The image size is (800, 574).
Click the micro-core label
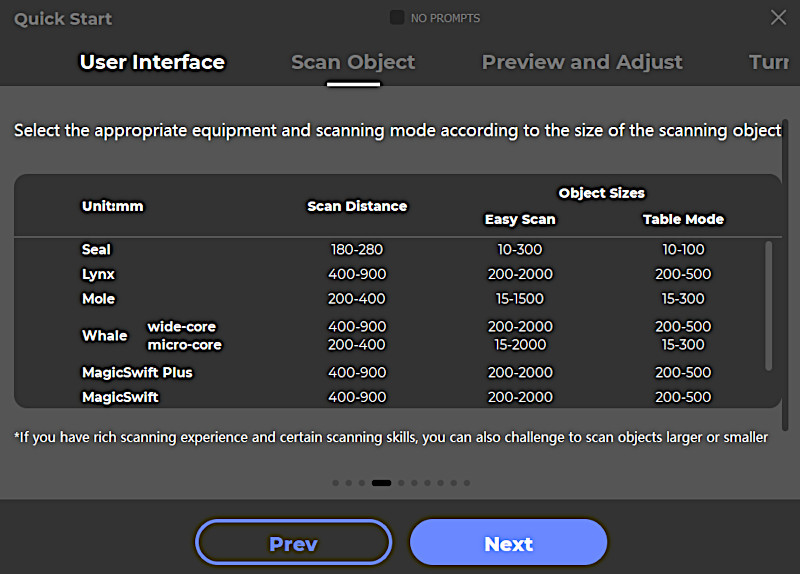point(185,345)
